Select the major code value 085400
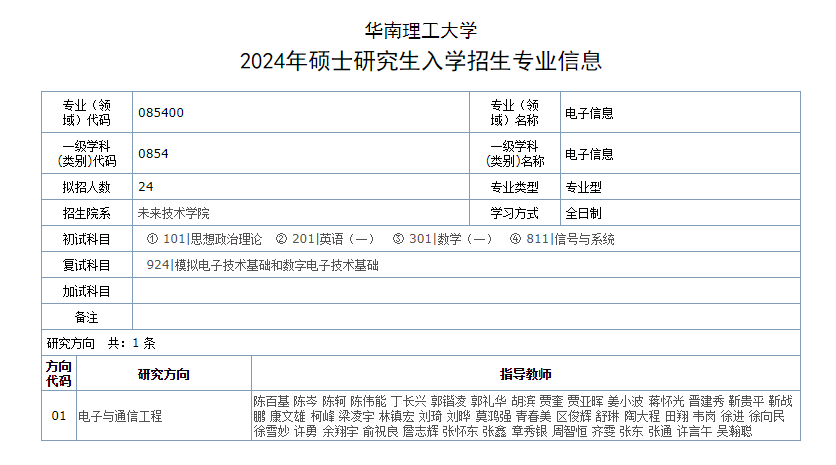Screen dimensions: 836x465 click(x=161, y=113)
